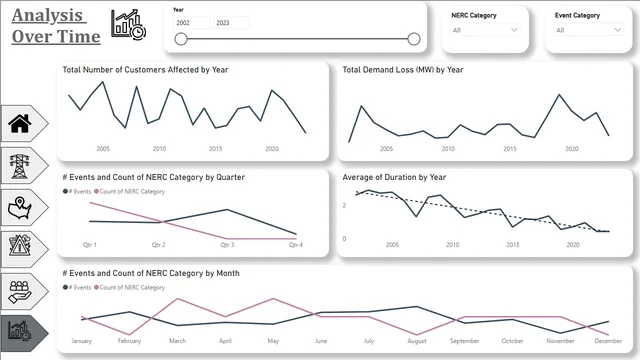Click the Qtr 1 axis label

click(x=90, y=245)
